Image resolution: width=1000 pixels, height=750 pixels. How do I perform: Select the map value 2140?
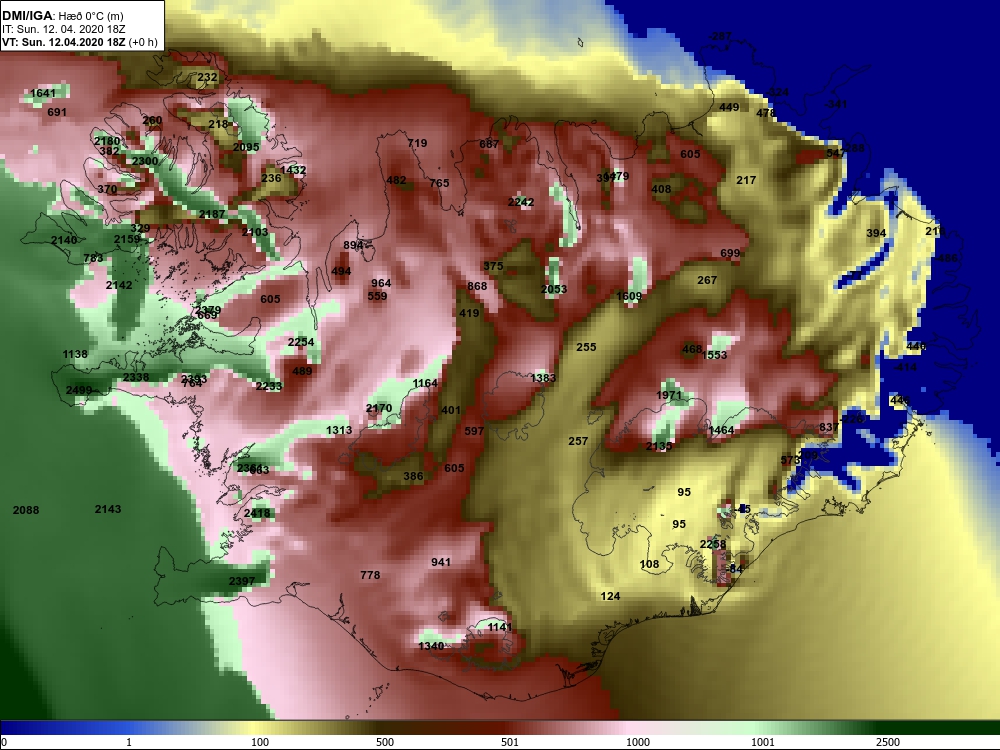pos(64,240)
